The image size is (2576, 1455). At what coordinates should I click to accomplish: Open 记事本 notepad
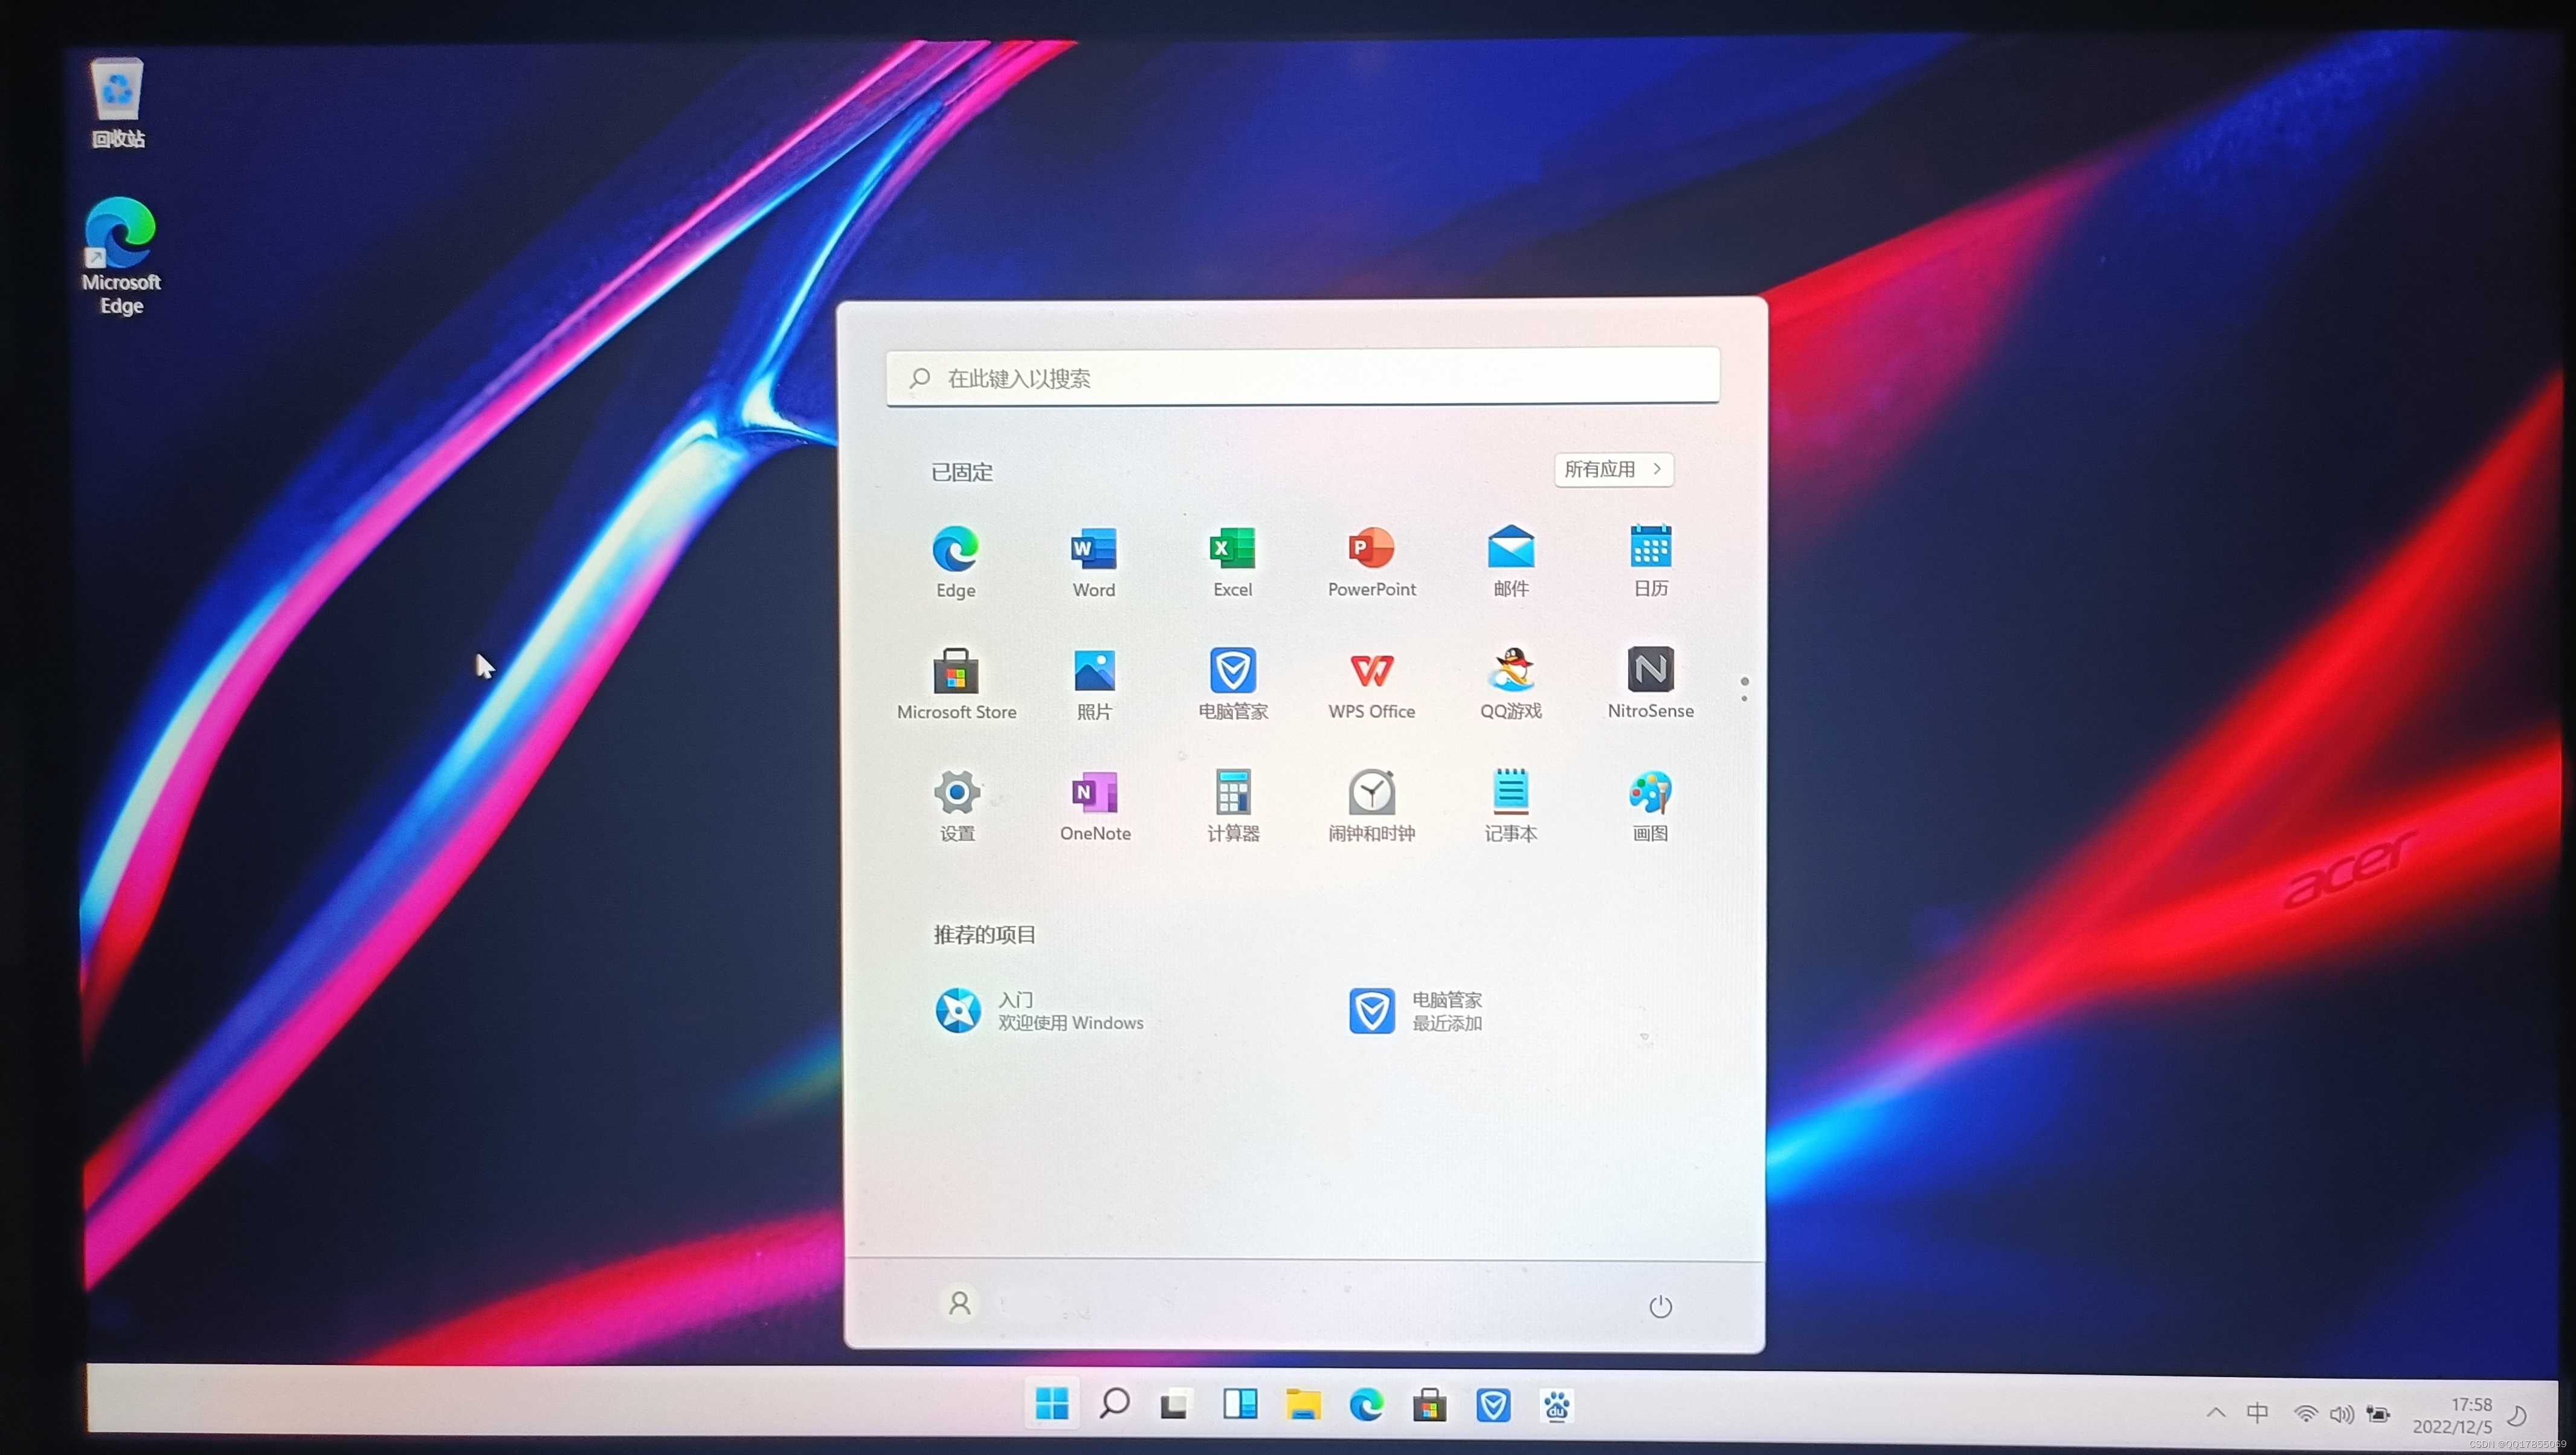click(1510, 805)
